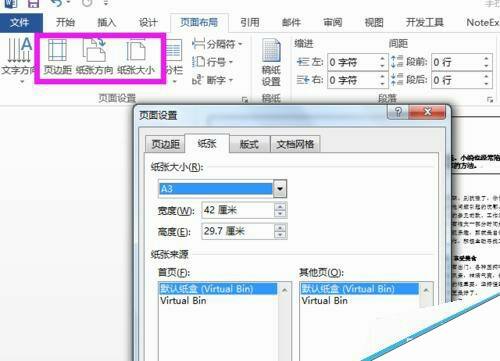Select Virtual Bin in the 首页 list
500x361 pixels.
[x=218, y=301]
